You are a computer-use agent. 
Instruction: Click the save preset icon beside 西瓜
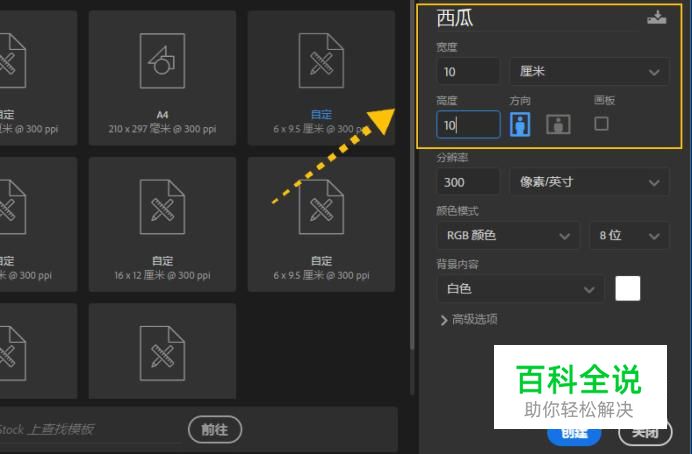pyautogui.click(x=657, y=17)
